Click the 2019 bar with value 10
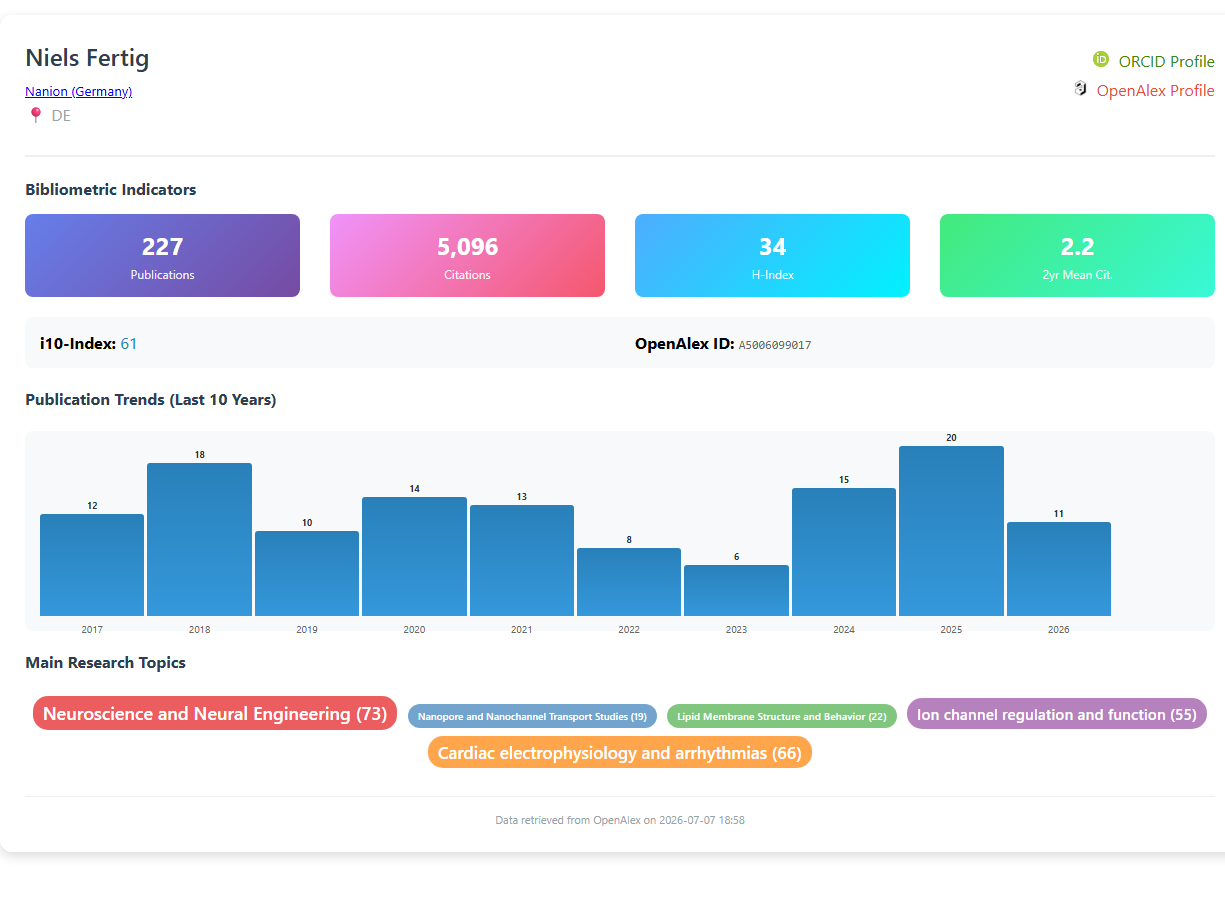The height and width of the screenshot is (904, 1225). coord(307,574)
